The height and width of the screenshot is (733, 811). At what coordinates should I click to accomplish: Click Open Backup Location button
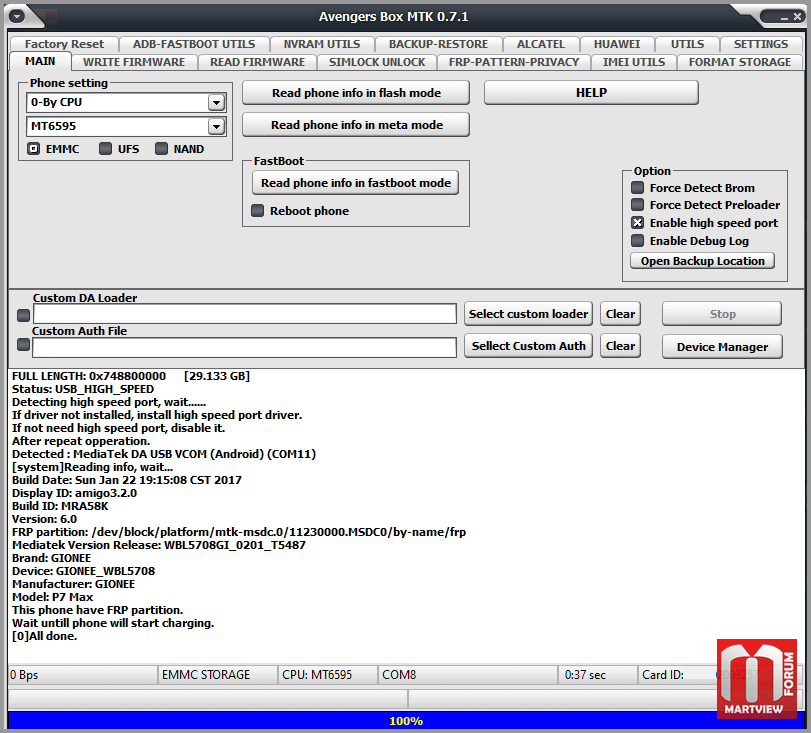702,261
